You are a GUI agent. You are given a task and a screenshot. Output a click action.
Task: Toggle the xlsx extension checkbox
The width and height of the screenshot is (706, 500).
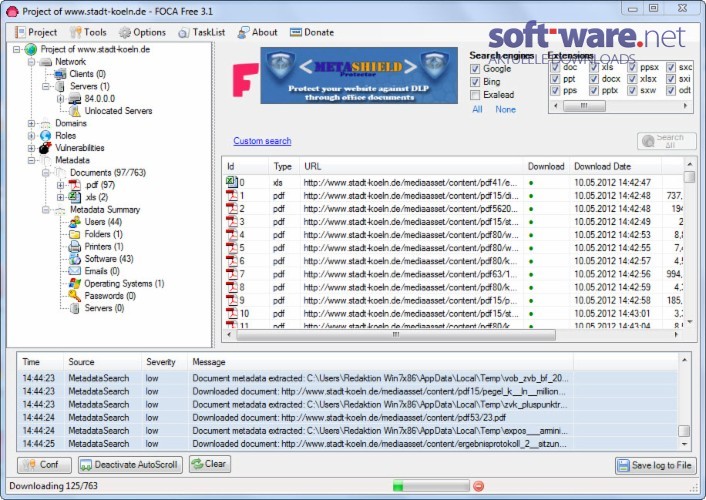pyautogui.click(x=632, y=79)
